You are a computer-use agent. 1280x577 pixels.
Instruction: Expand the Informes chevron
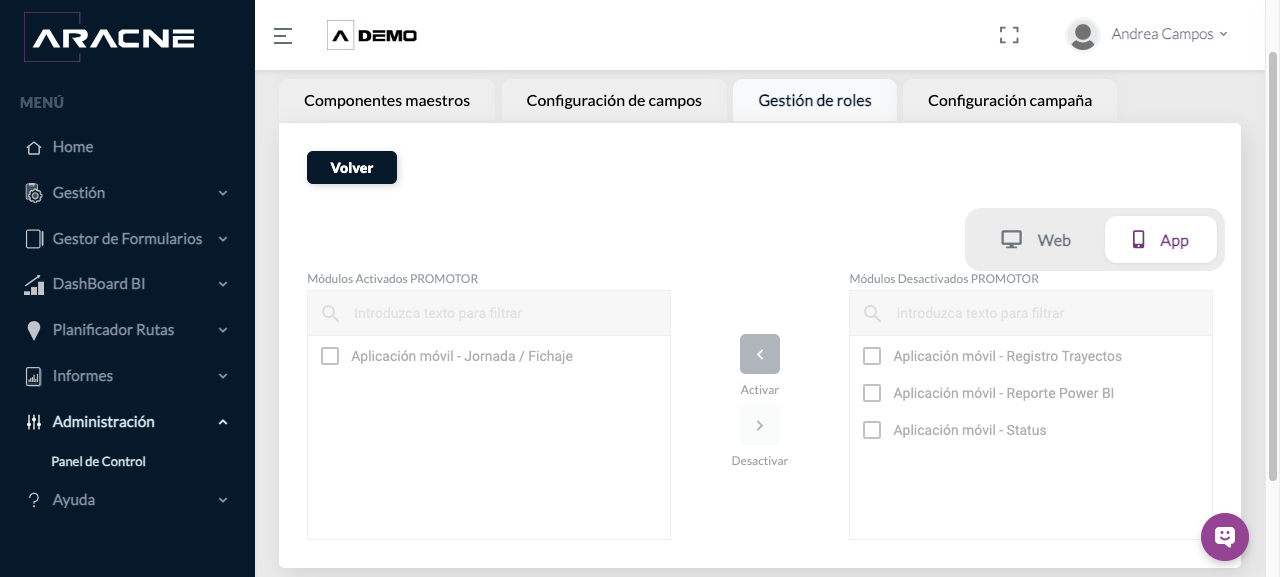pyautogui.click(x=223, y=376)
